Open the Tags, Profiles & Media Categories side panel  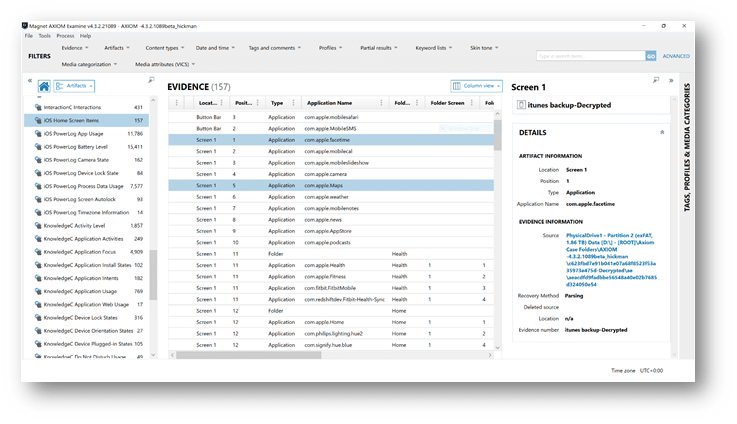click(687, 147)
